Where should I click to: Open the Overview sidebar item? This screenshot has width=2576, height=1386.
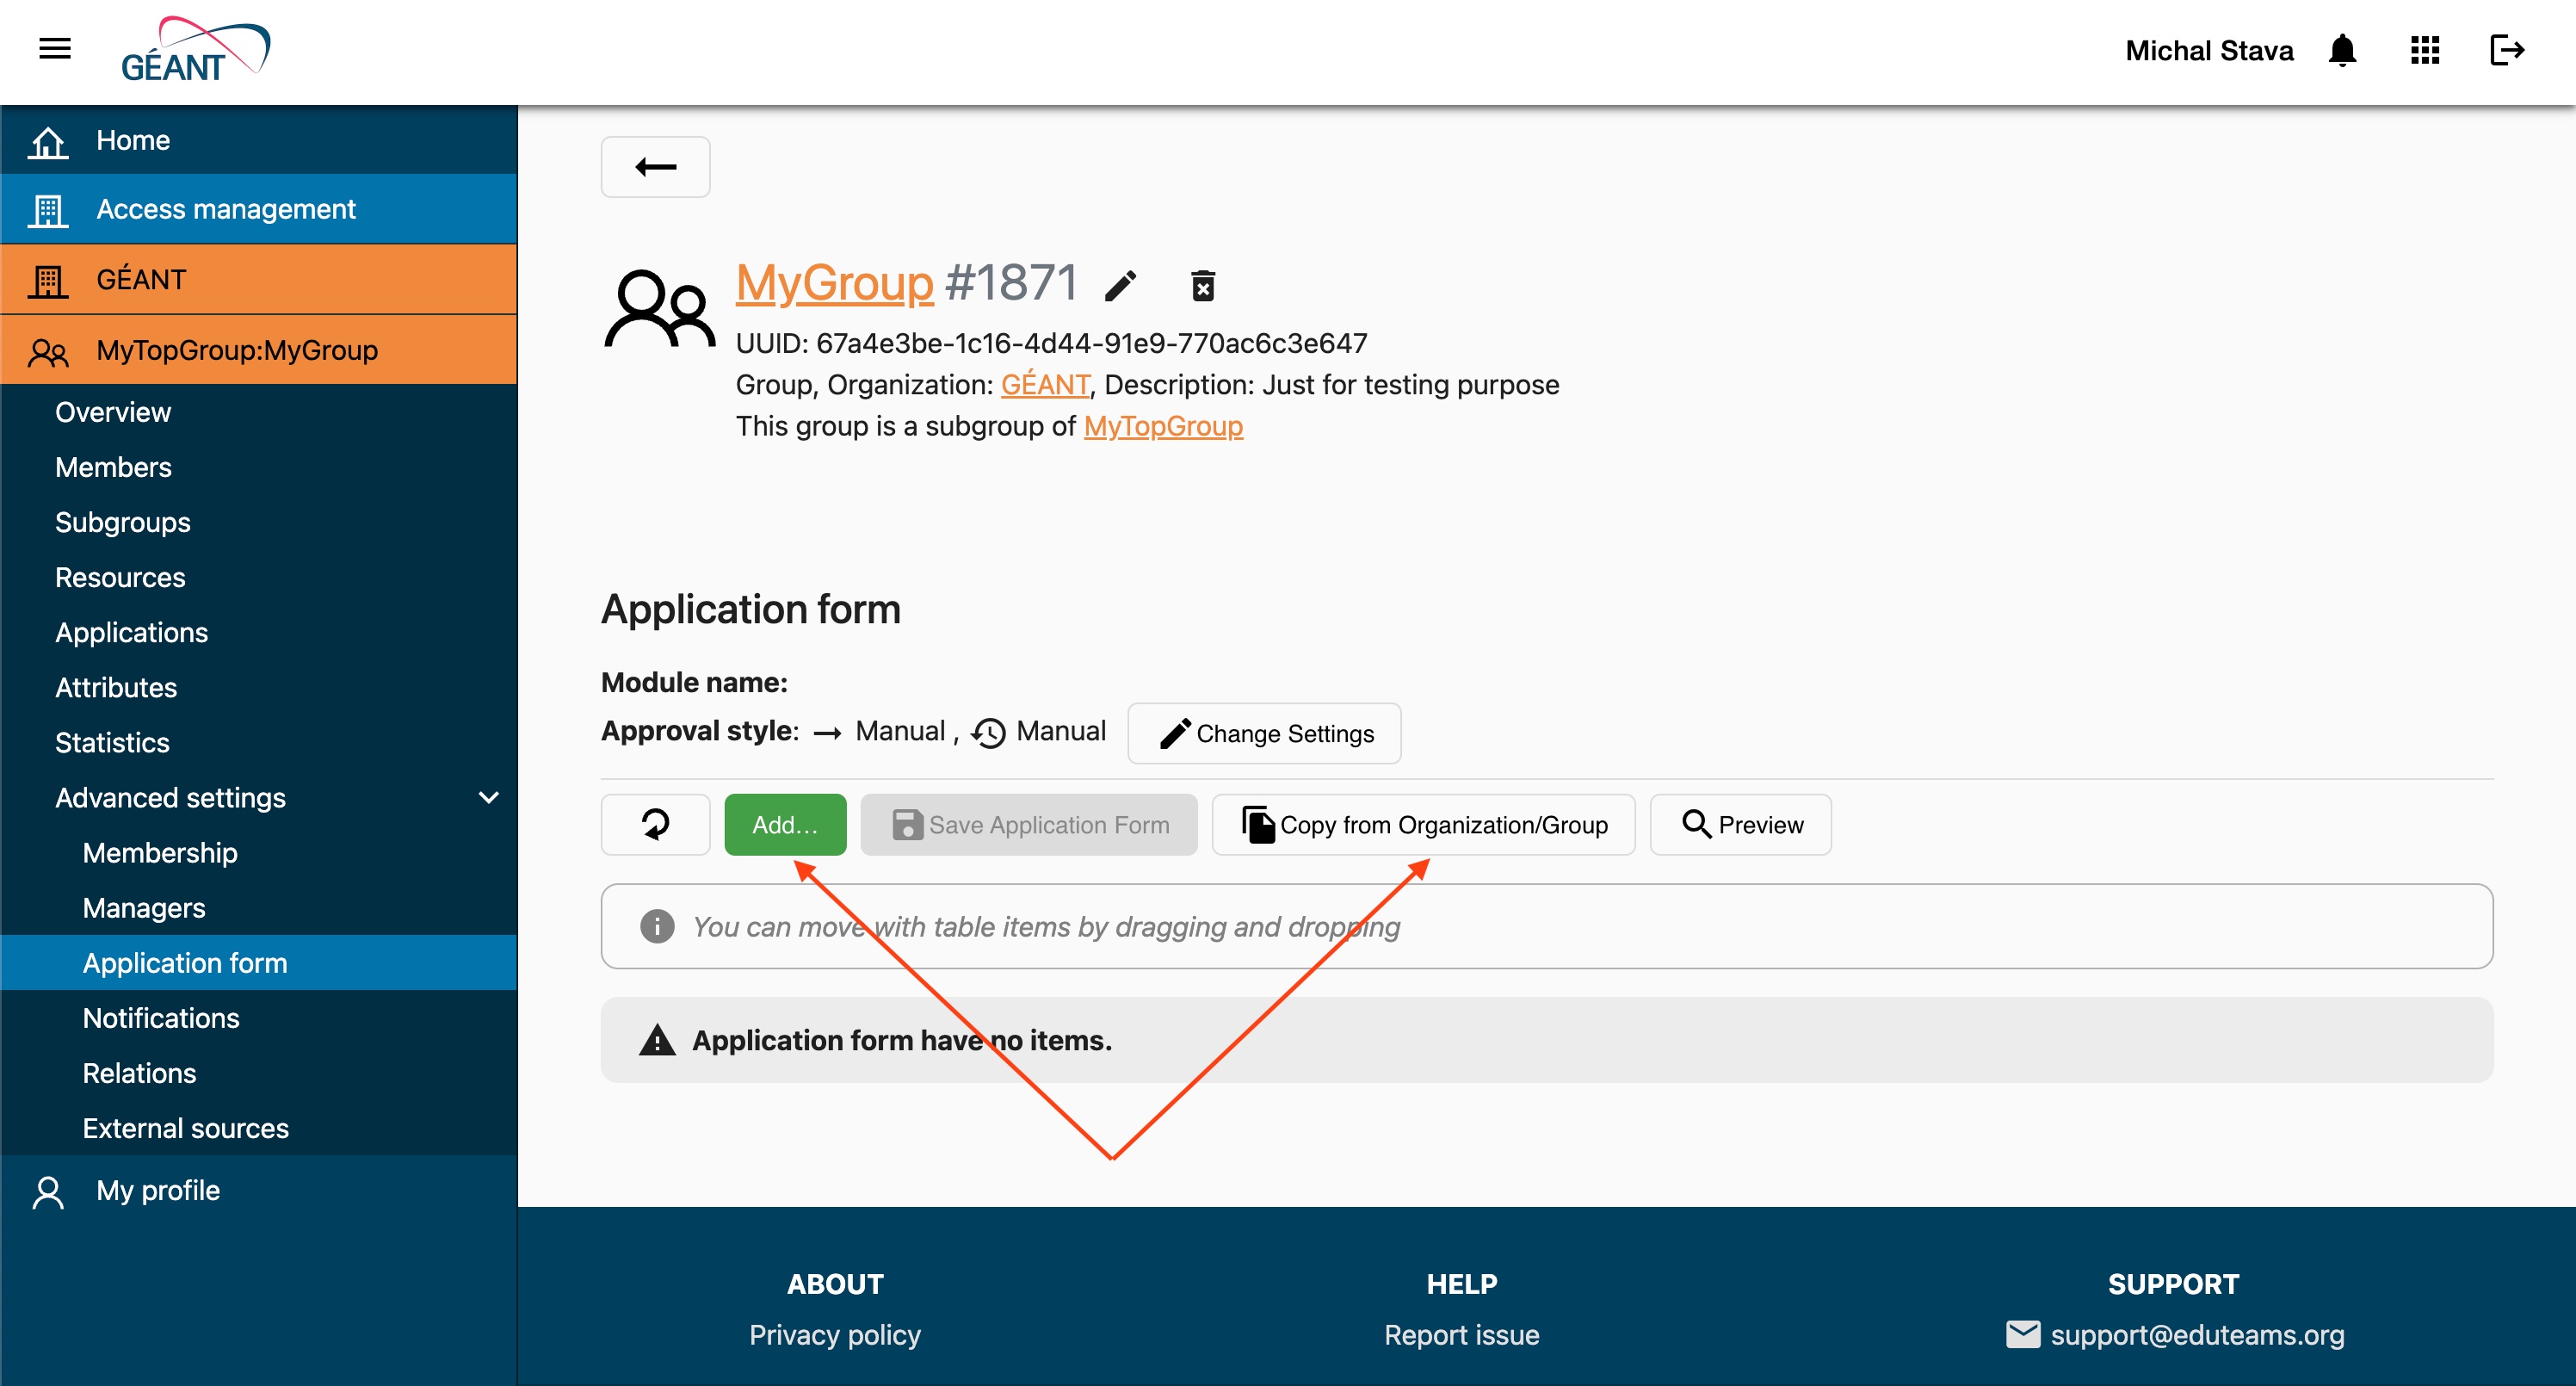pos(113,412)
